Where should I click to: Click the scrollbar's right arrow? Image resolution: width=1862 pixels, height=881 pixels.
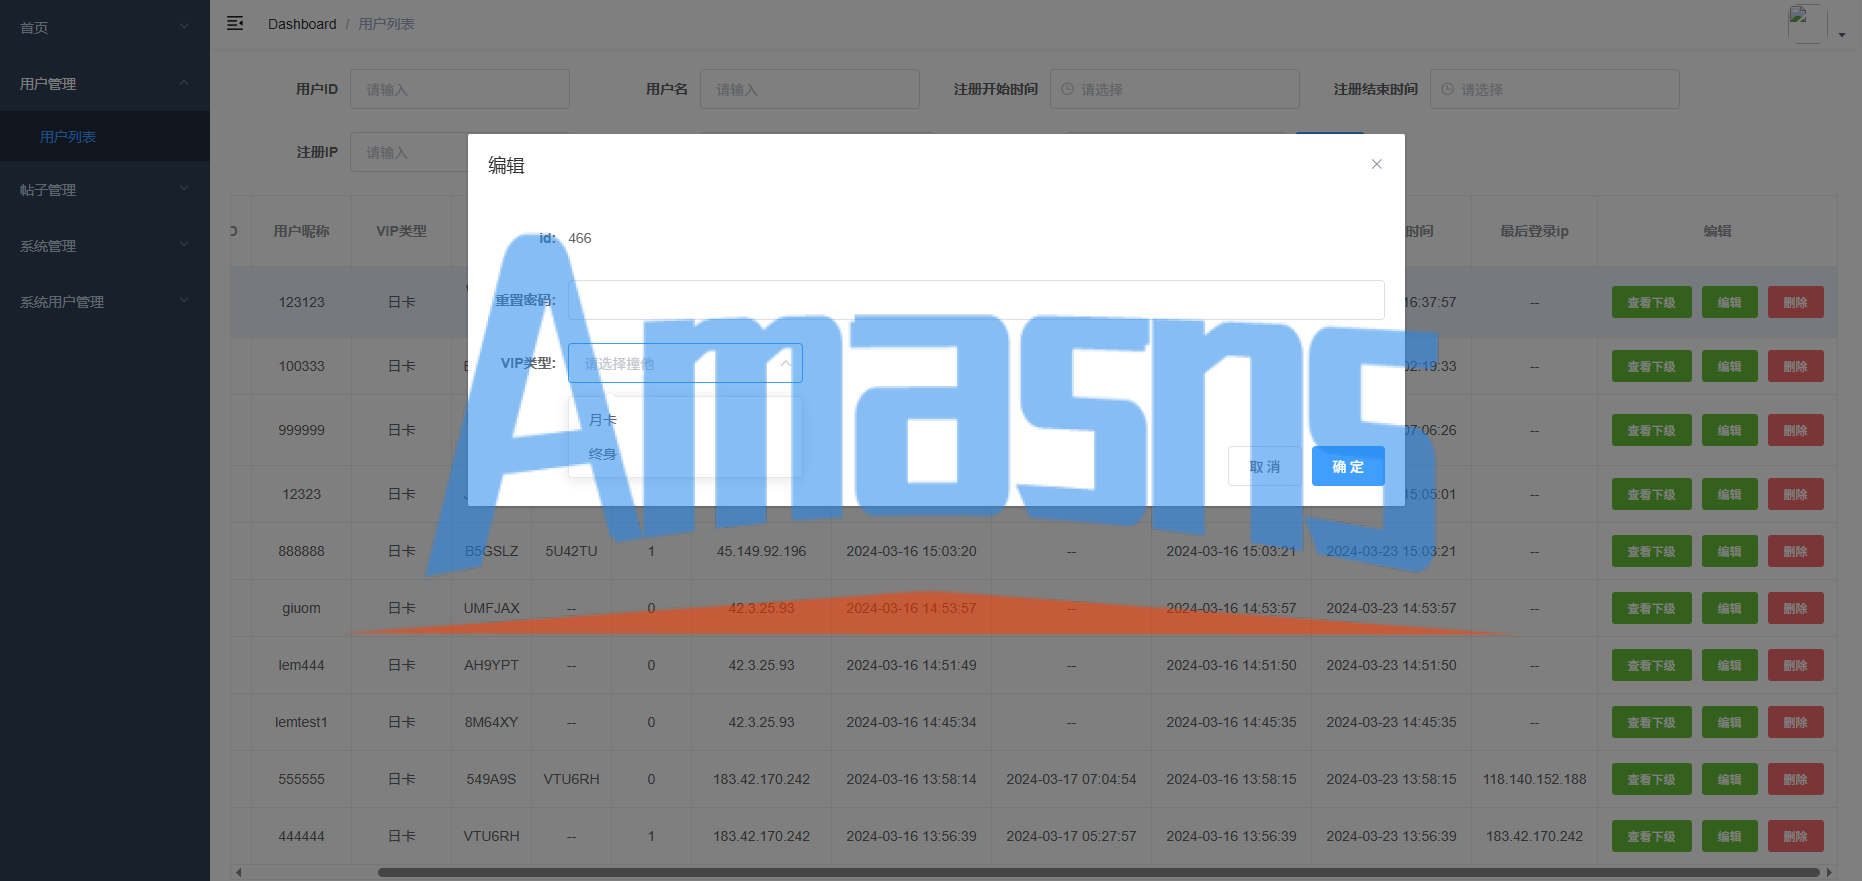(1829, 872)
